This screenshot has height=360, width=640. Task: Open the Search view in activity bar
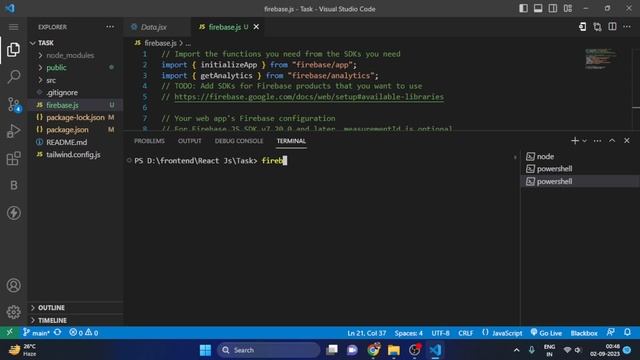point(13,77)
